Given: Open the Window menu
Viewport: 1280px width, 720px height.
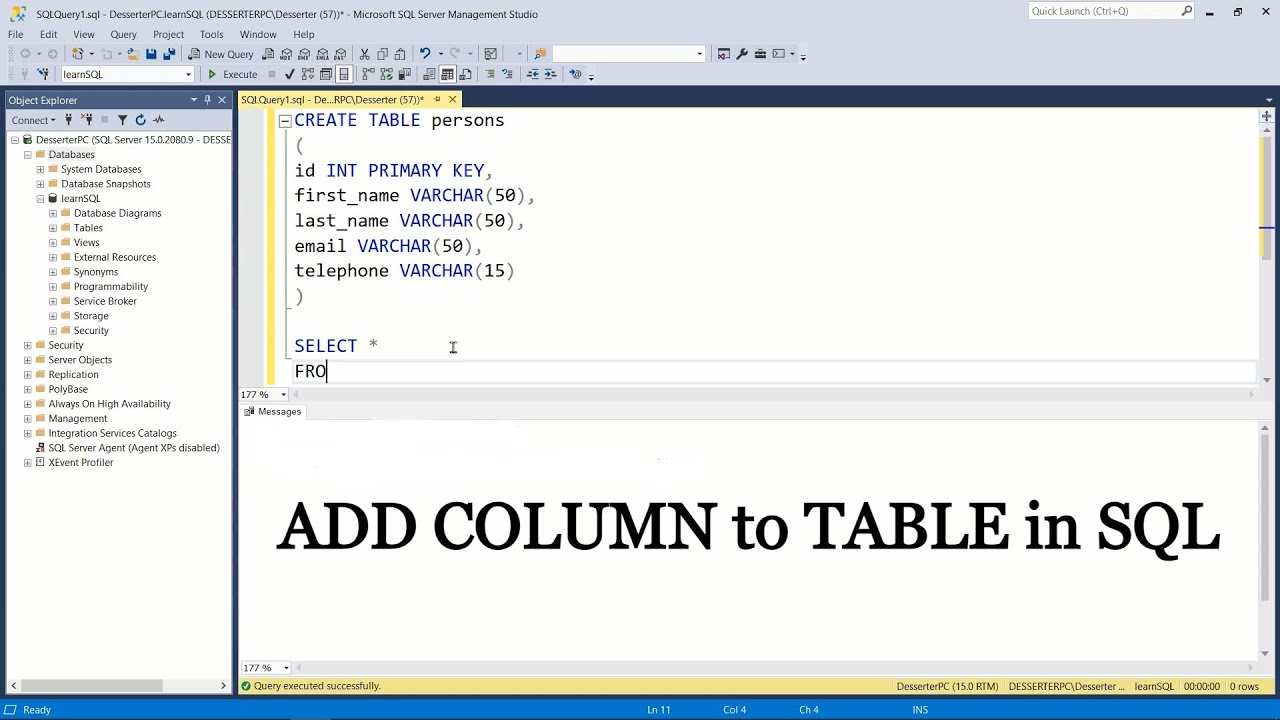Looking at the screenshot, I should point(258,34).
